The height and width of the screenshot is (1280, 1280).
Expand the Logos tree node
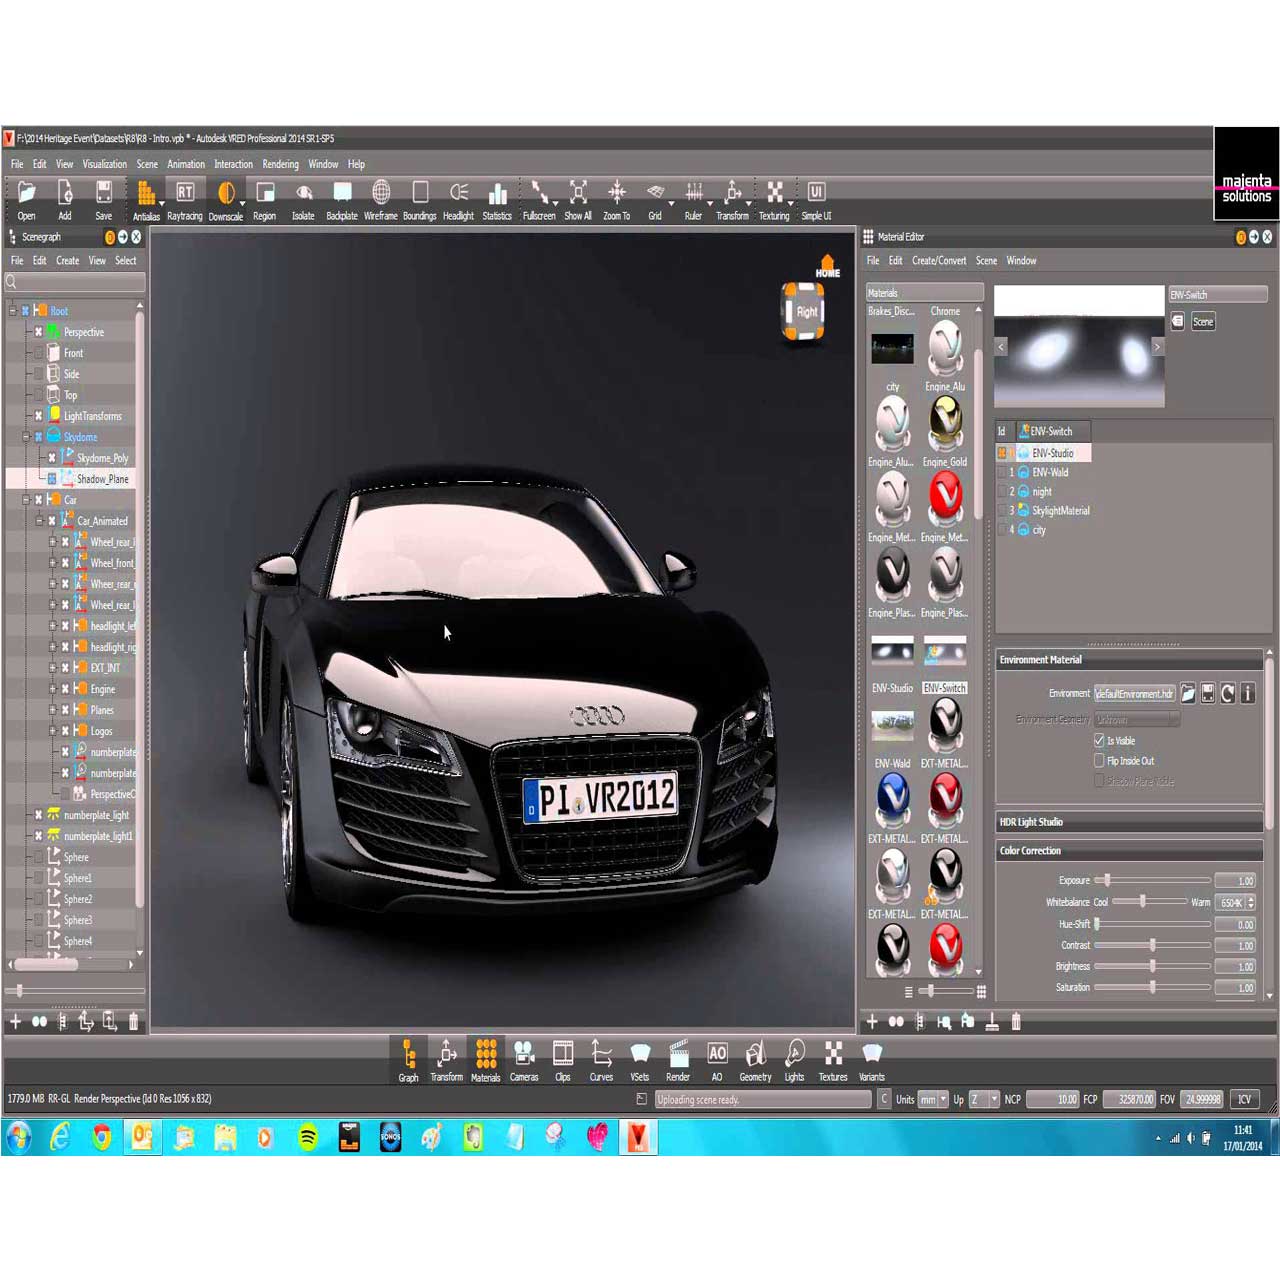tap(52, 731)
